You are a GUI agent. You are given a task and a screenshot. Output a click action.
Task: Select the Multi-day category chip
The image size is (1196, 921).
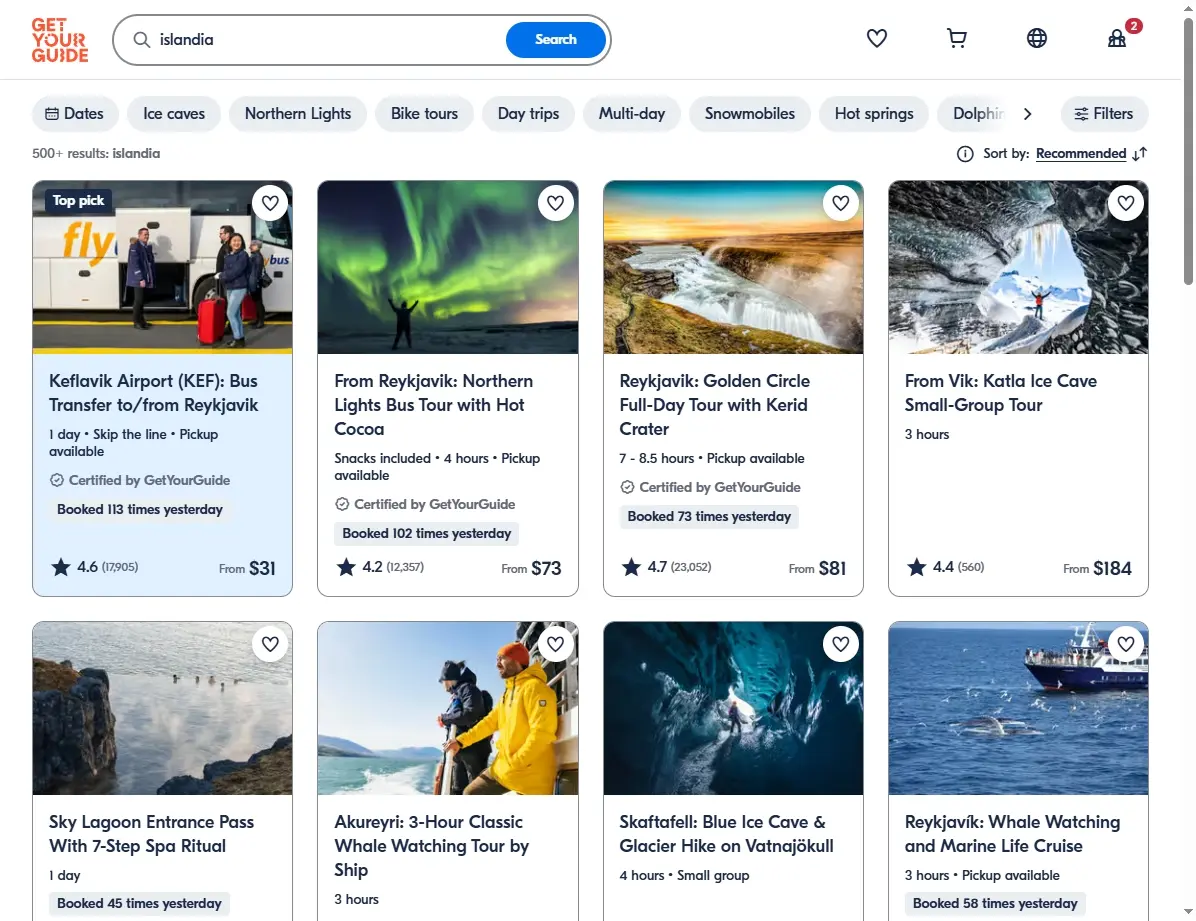[x=632, y=114]
